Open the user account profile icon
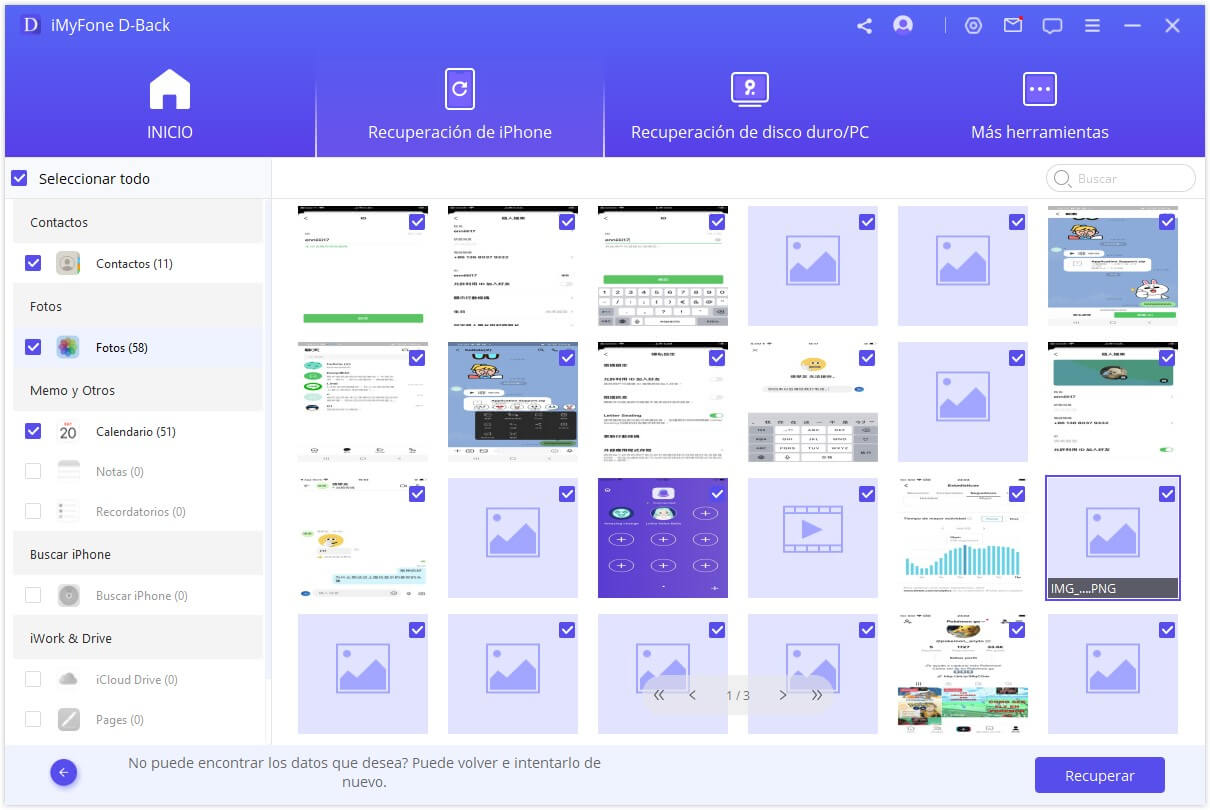 (903, 25)
